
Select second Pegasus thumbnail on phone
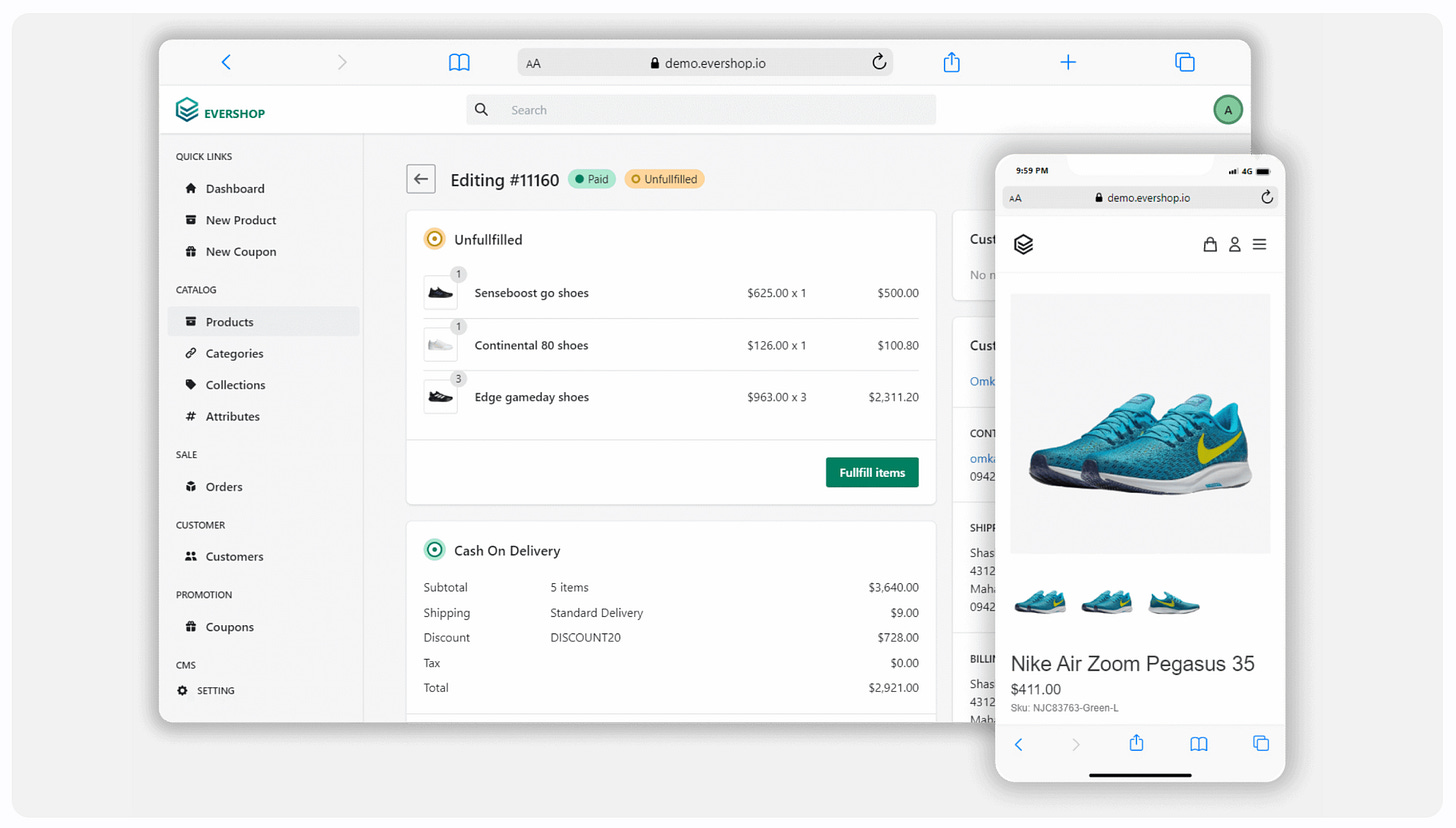tap(1107, 602)
